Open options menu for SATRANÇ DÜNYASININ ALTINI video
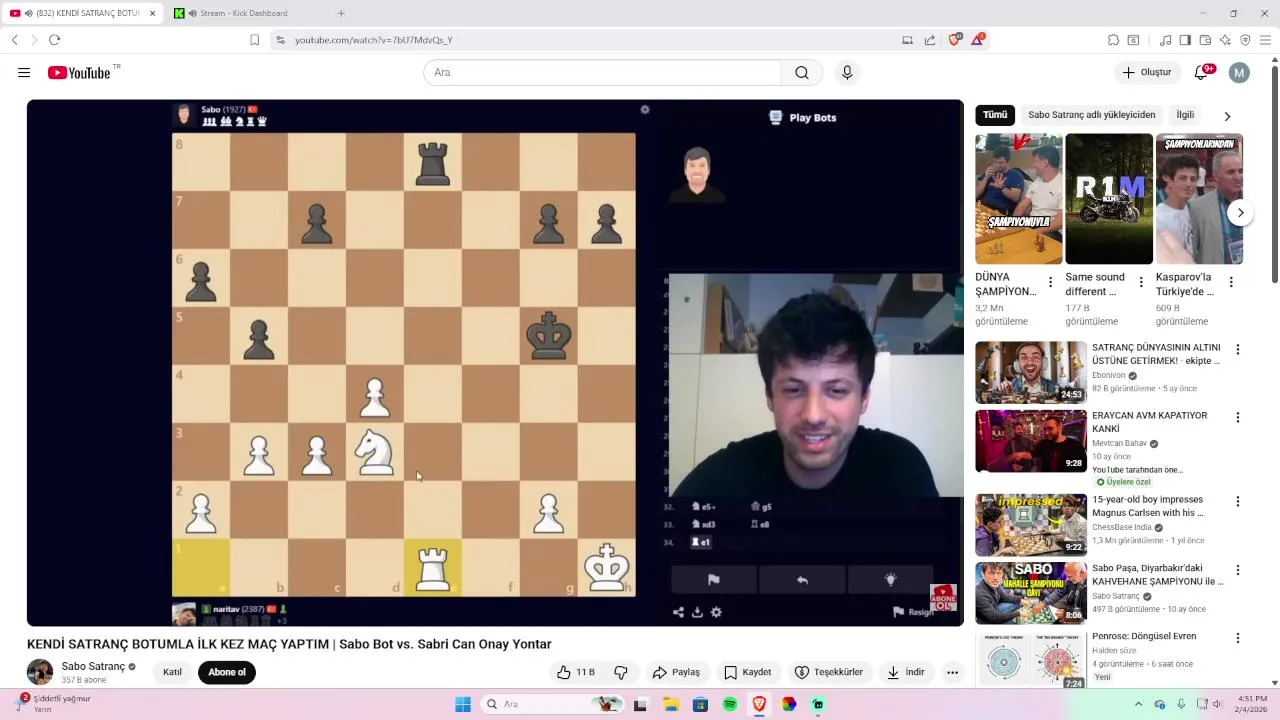Screen dimensions: 1280x720 click(1238, 349)
